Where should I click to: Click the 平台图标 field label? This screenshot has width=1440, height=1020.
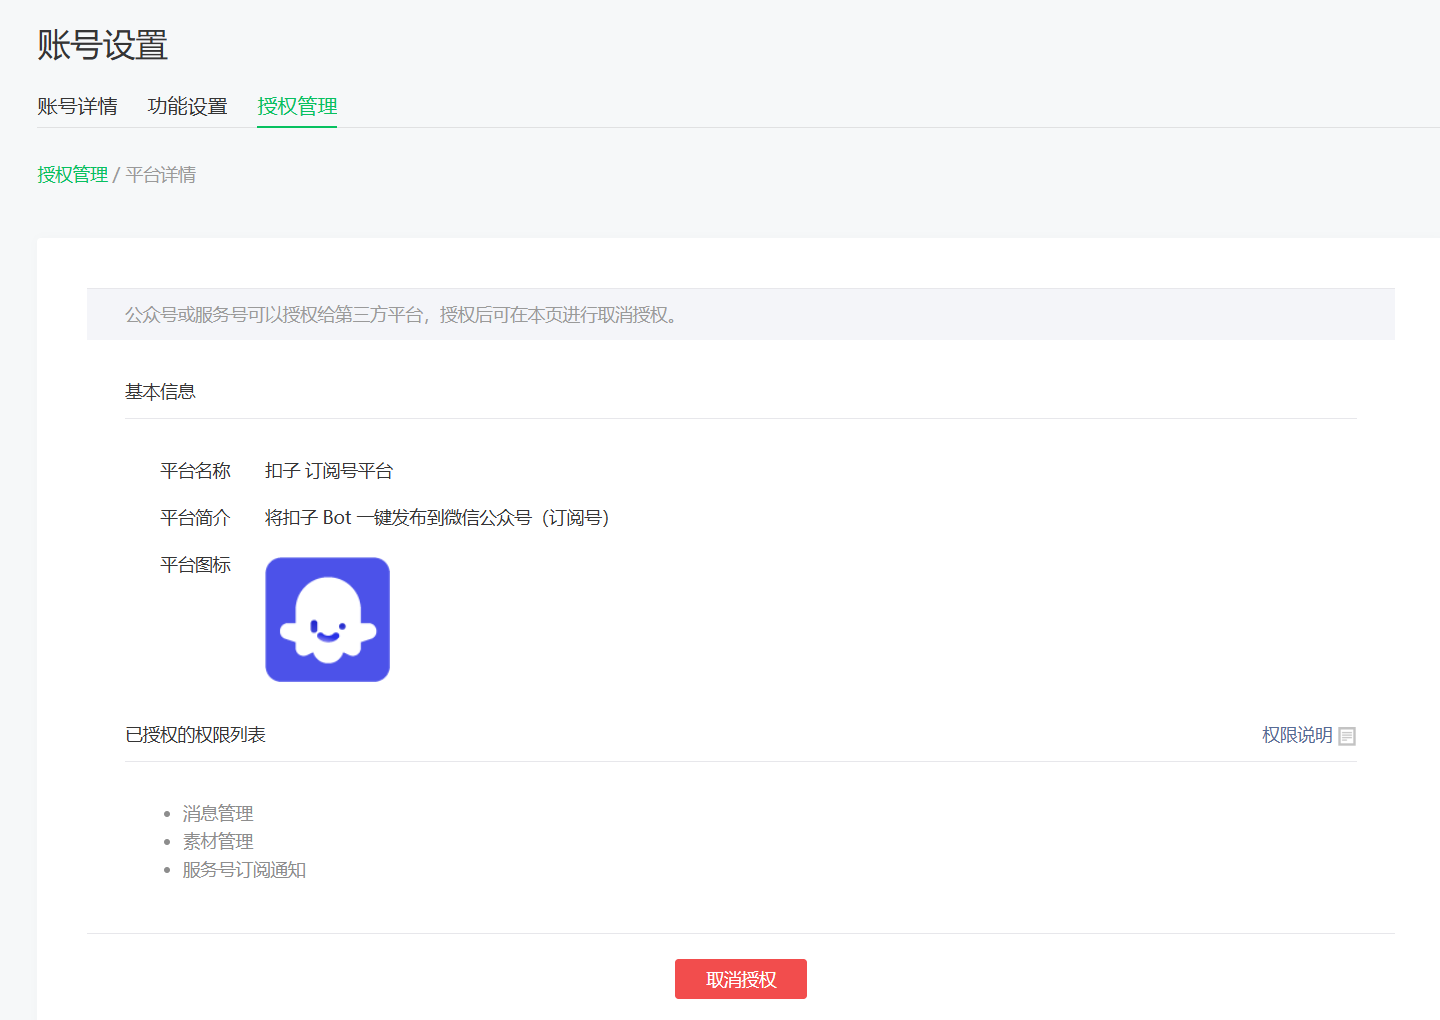[195, 565]
